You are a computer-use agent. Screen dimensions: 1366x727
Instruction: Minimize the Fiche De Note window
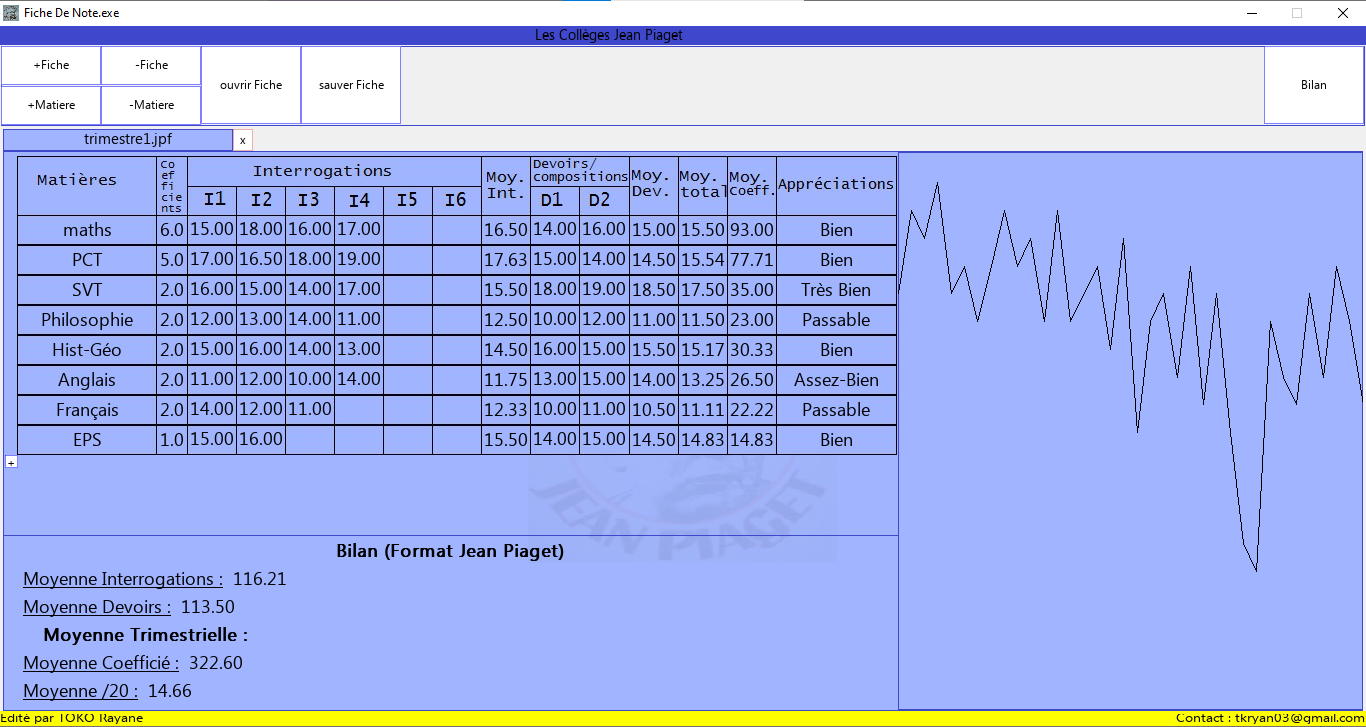pos(1252,13)
